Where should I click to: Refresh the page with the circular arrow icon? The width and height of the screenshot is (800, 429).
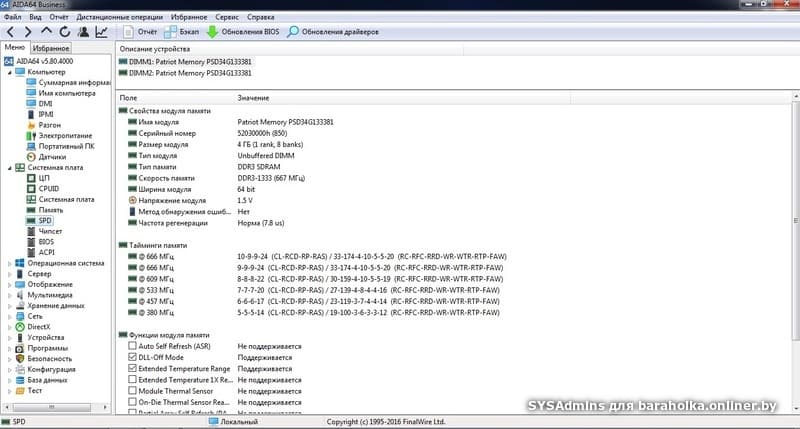65,32
